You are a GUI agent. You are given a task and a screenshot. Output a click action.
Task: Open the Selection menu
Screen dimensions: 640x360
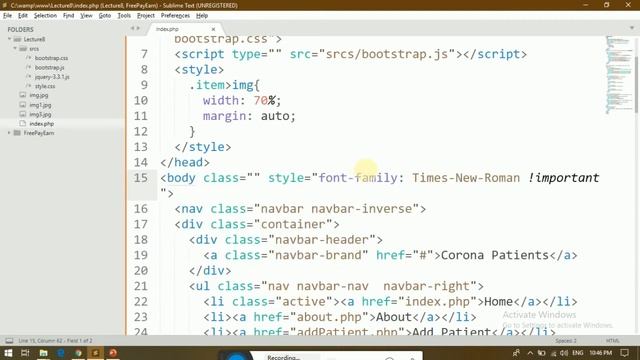[45, 16]
